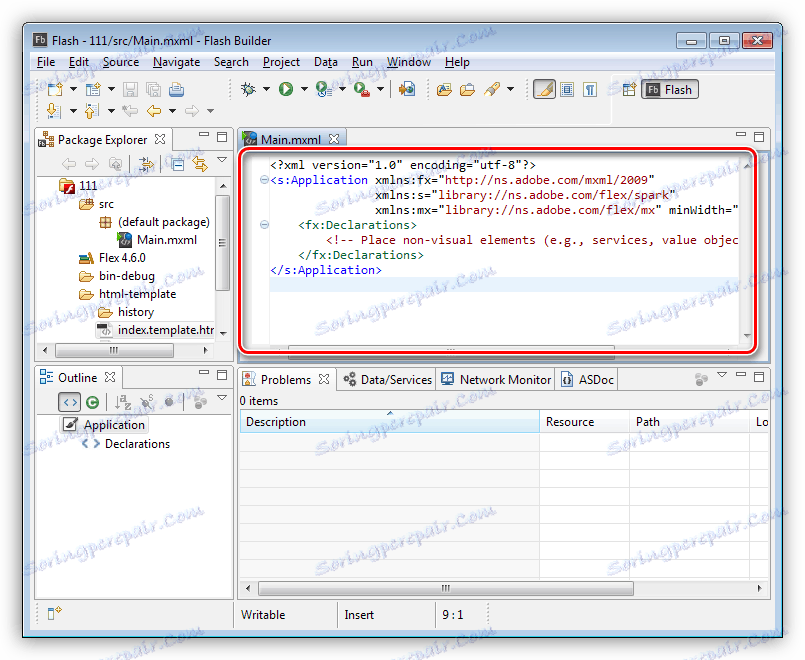The width and height of the screenshot is (805, 660).
Task: Open the Back history dropdown arrow
Action: tap(172, 111)
